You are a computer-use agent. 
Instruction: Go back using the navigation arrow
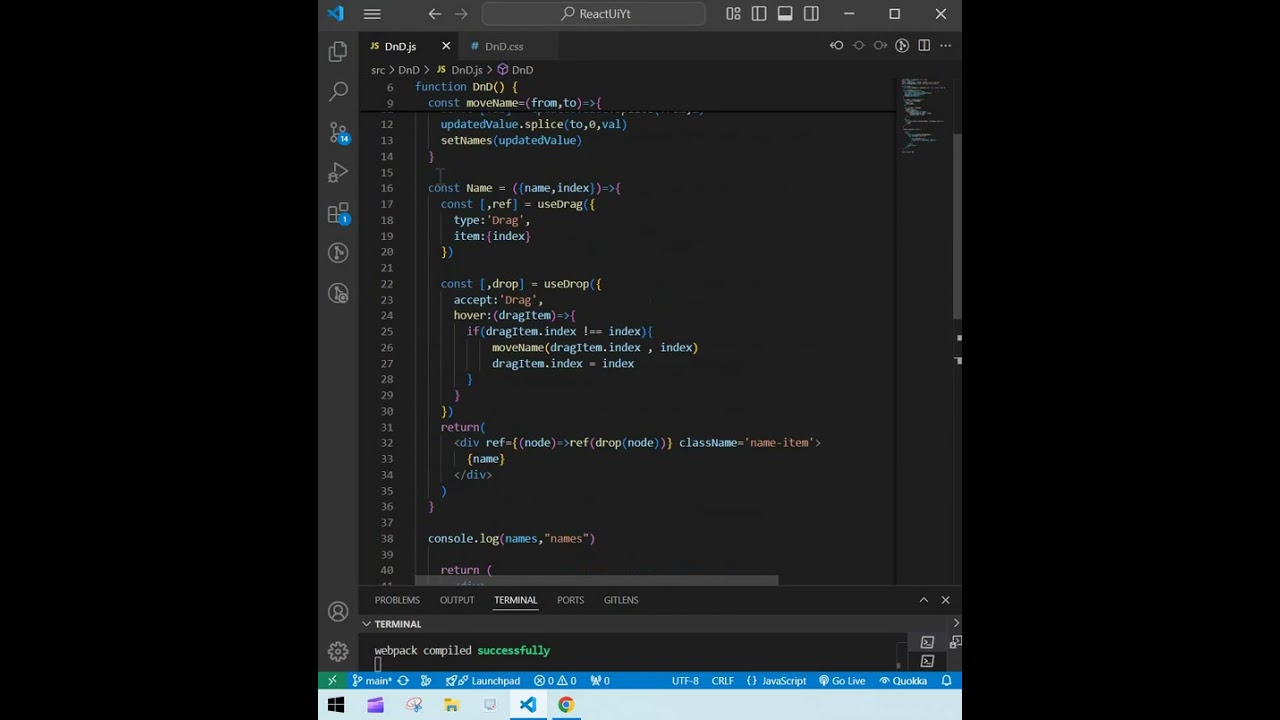(435, 14)
